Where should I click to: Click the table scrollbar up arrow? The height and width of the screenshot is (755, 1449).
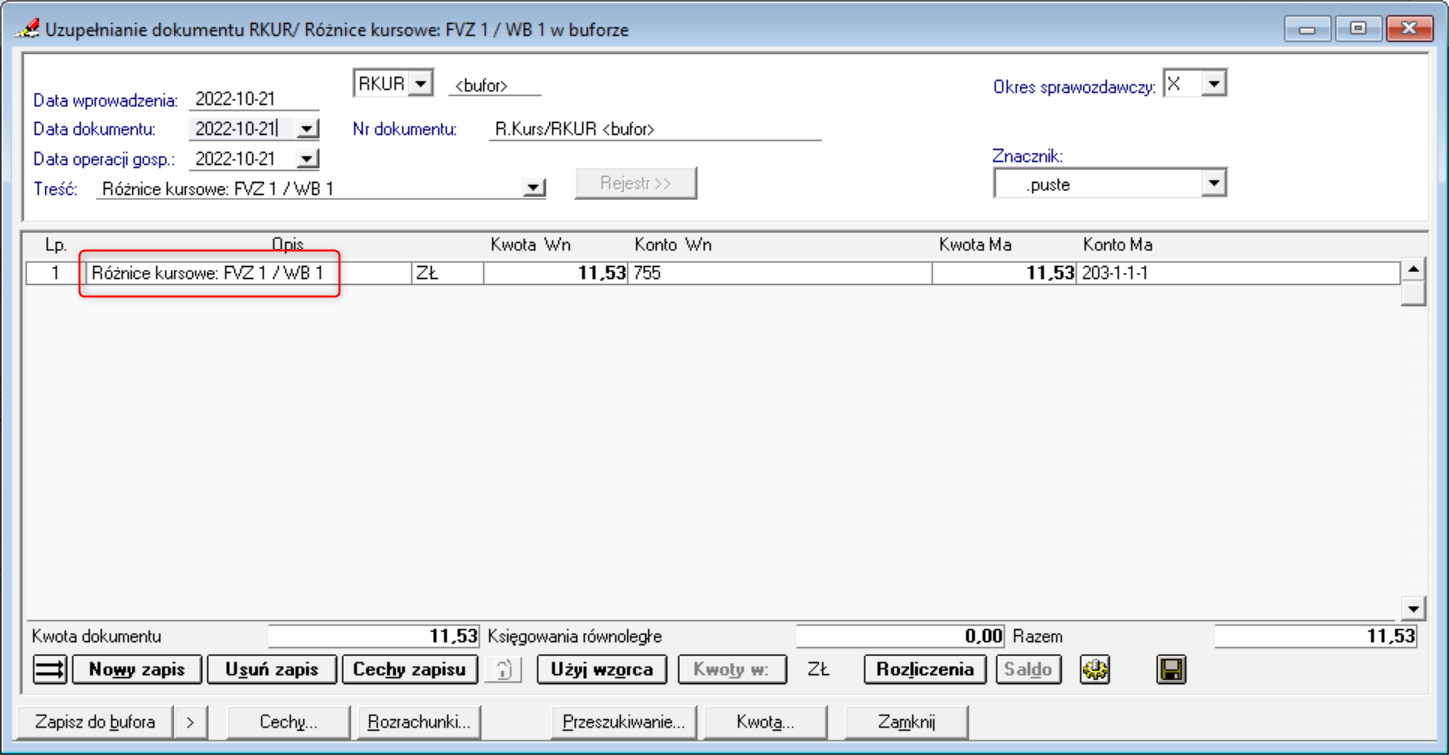1413,269
